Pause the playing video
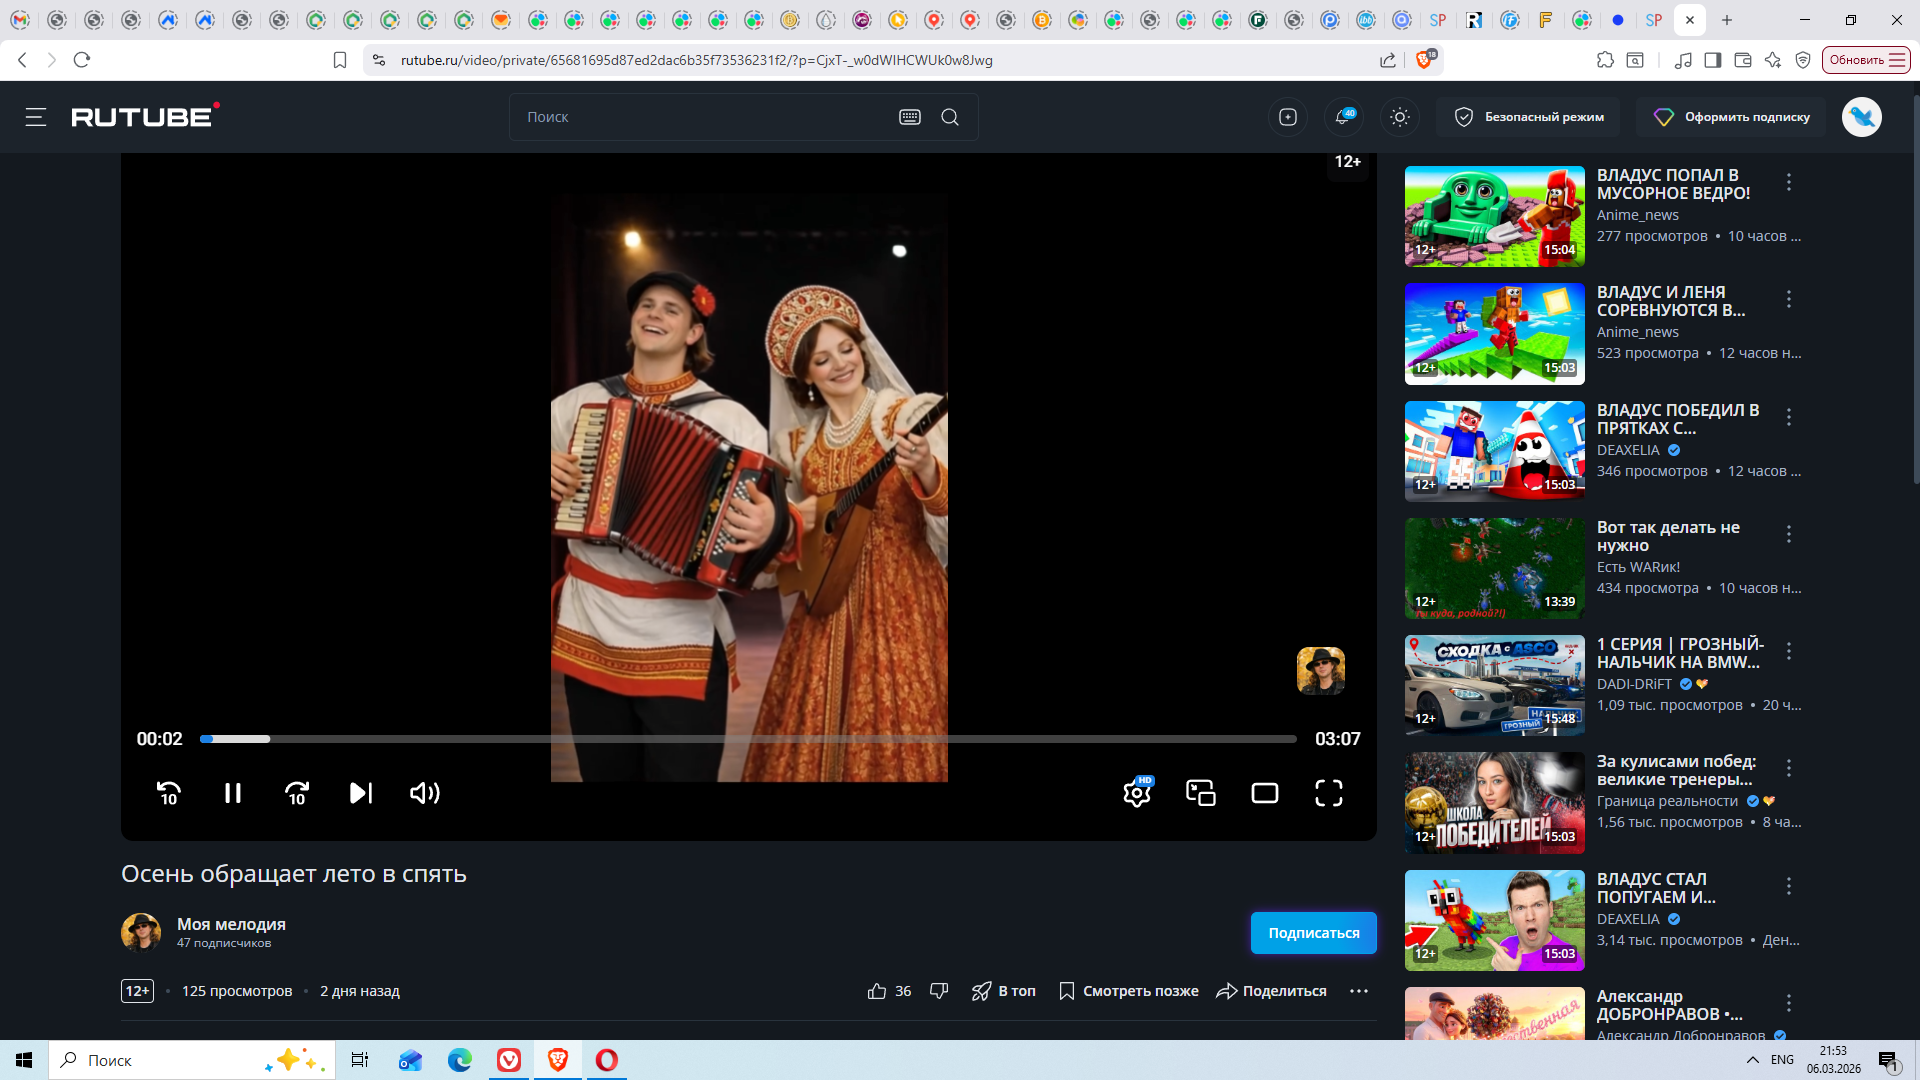The height and width of the screenshot is (1080, 1920). coord(233,793)
